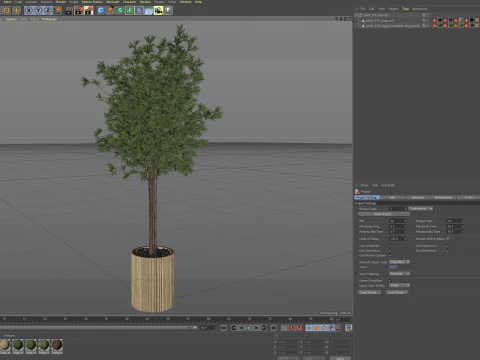Open the MoGraph menu

coord(113,2)
